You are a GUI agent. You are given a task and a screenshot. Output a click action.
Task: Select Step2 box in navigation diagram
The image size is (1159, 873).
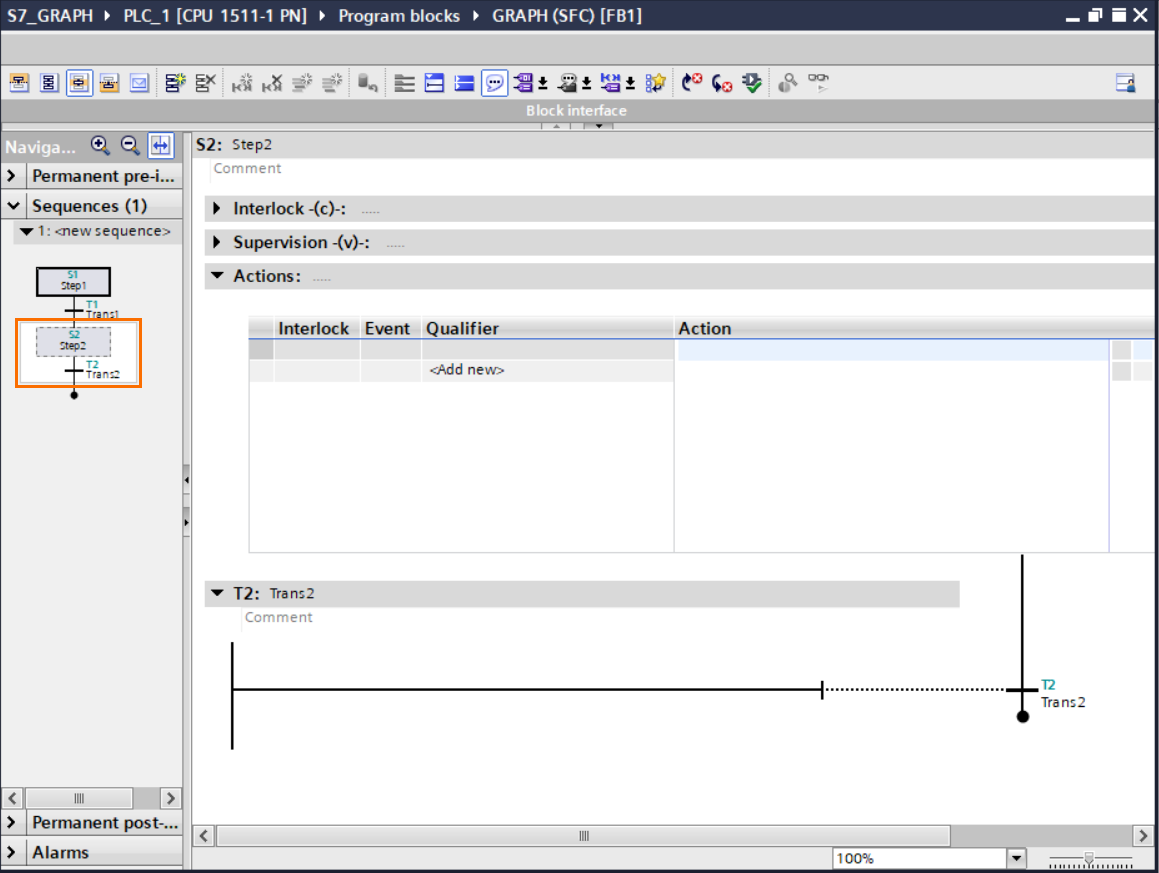73,342
